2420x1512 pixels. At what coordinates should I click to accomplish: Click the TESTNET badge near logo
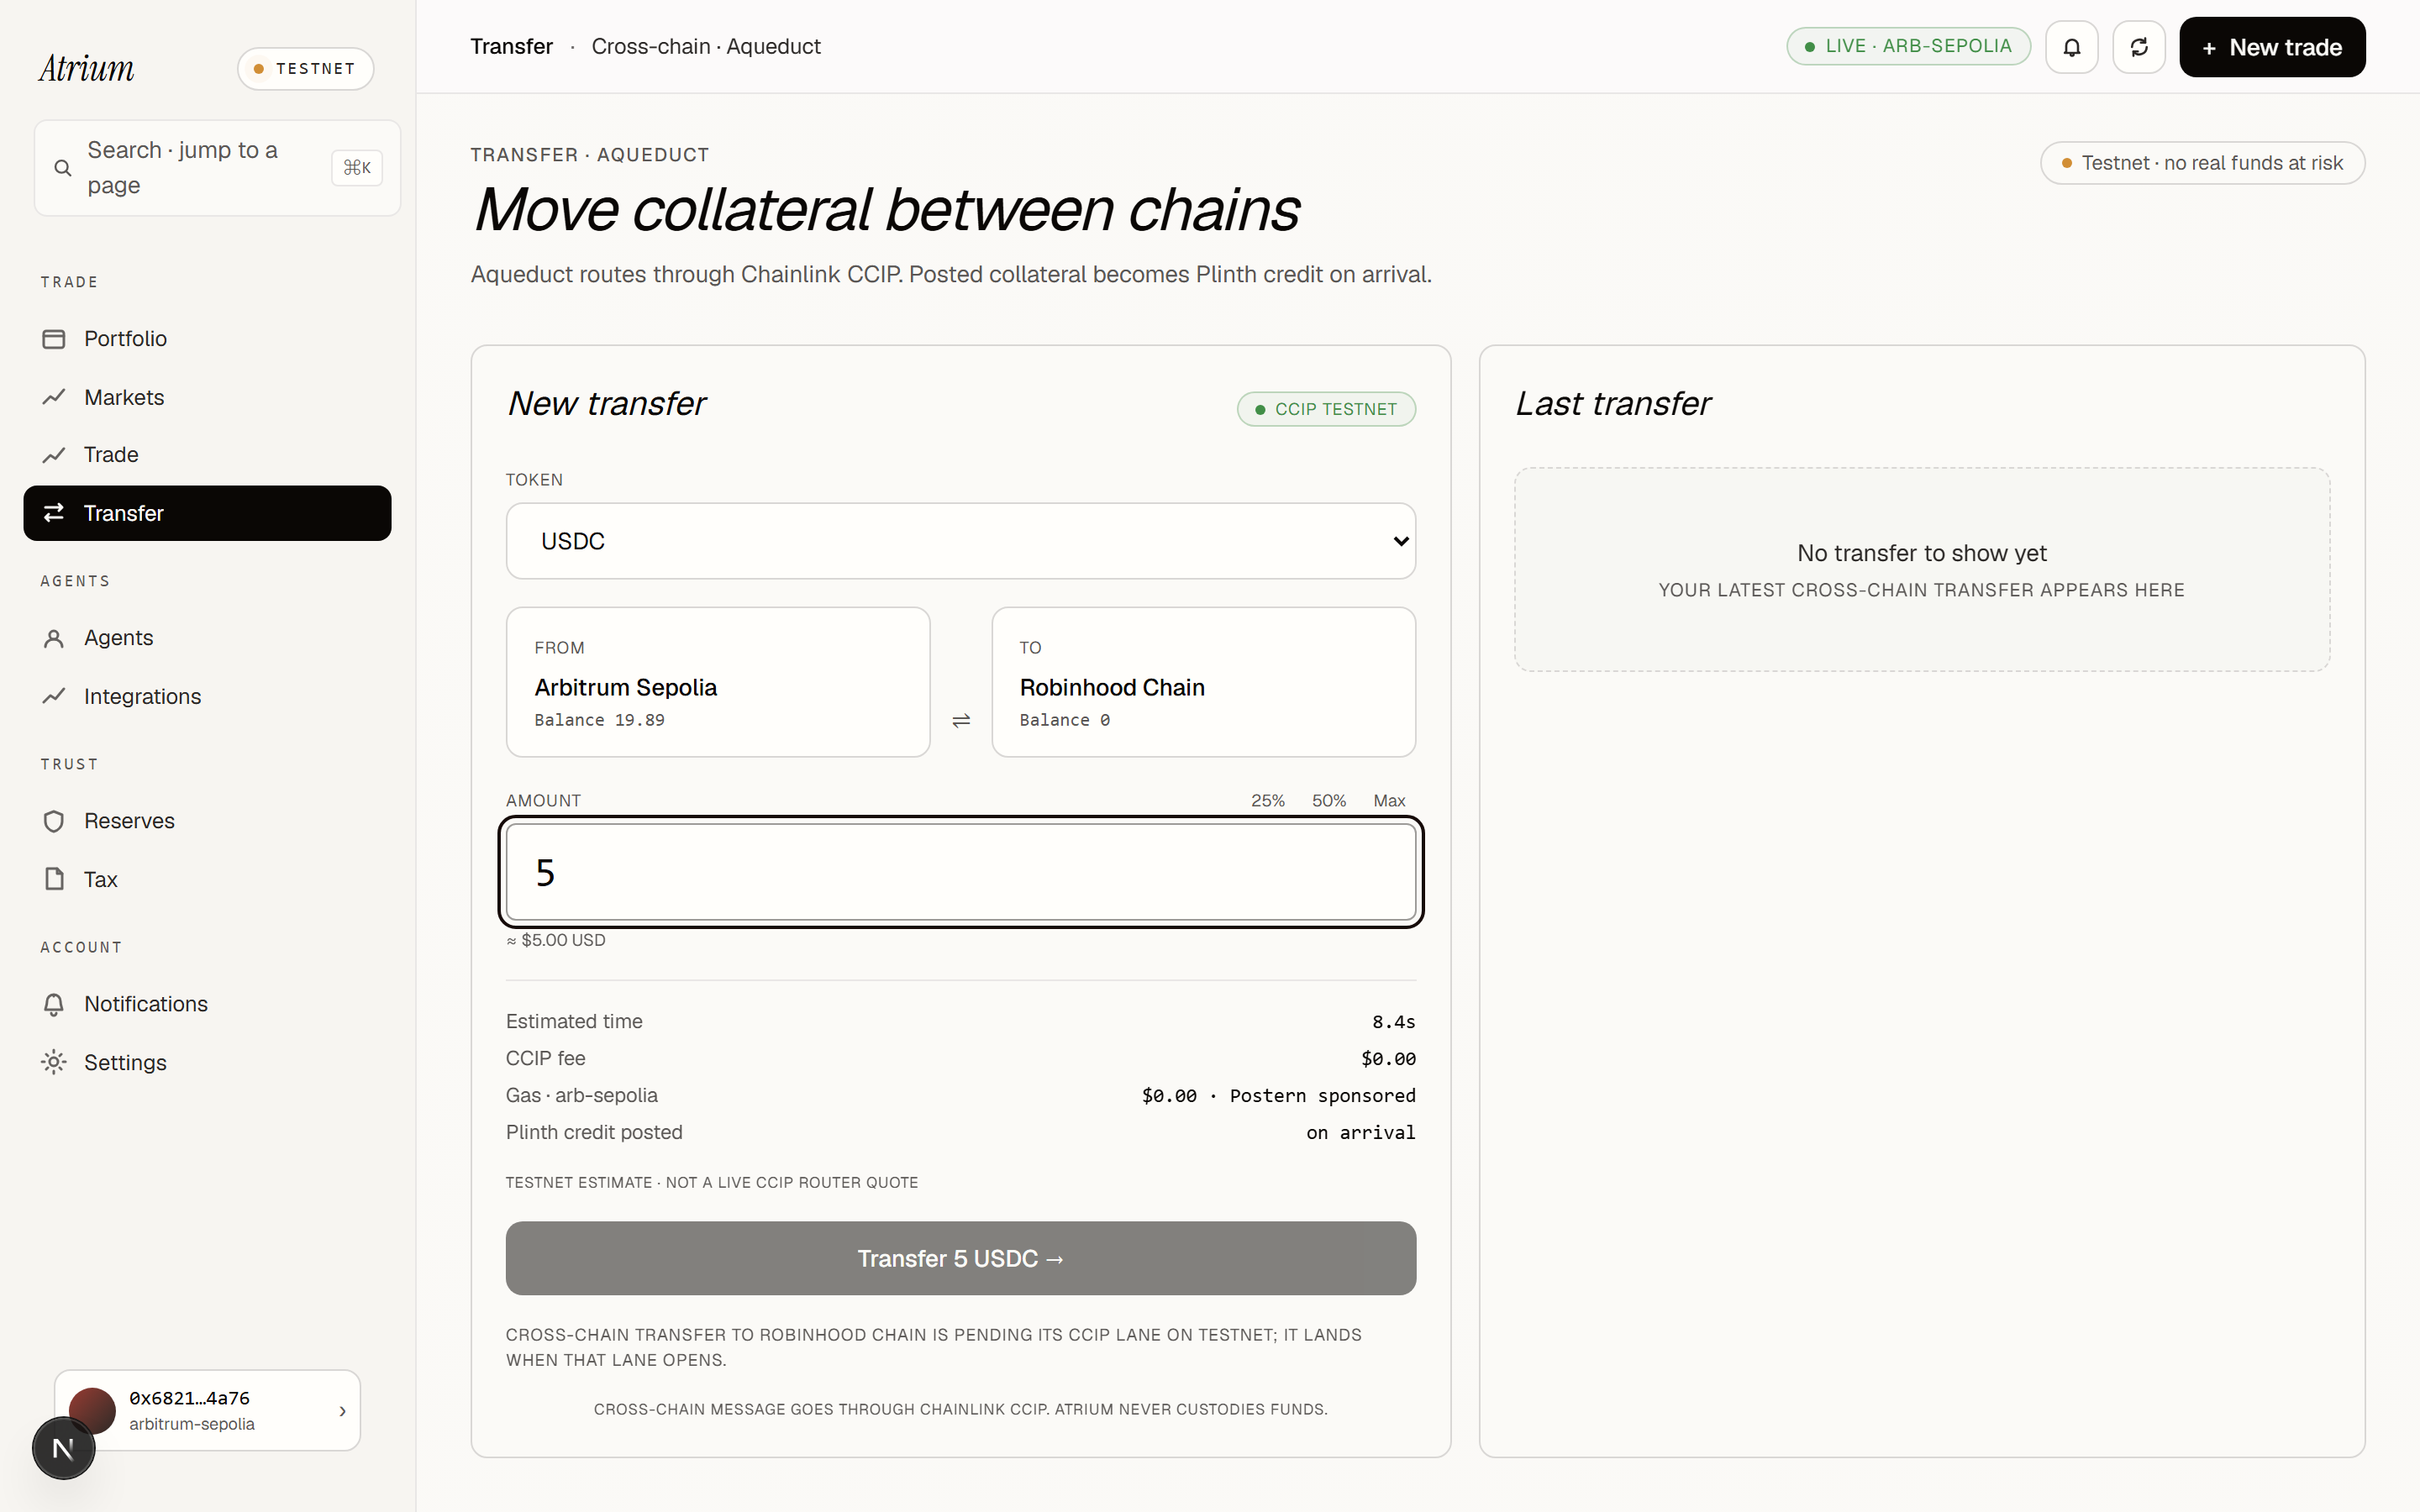[305, 69]
